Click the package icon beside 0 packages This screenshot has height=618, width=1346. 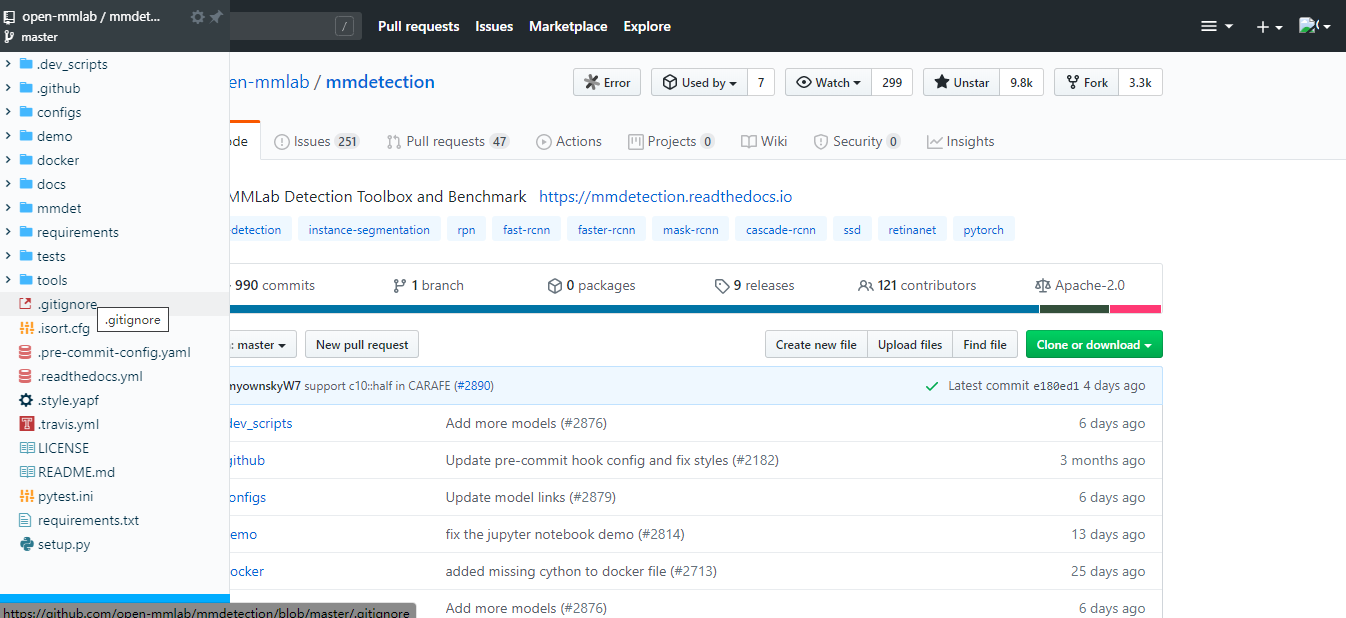coord(555,286)
